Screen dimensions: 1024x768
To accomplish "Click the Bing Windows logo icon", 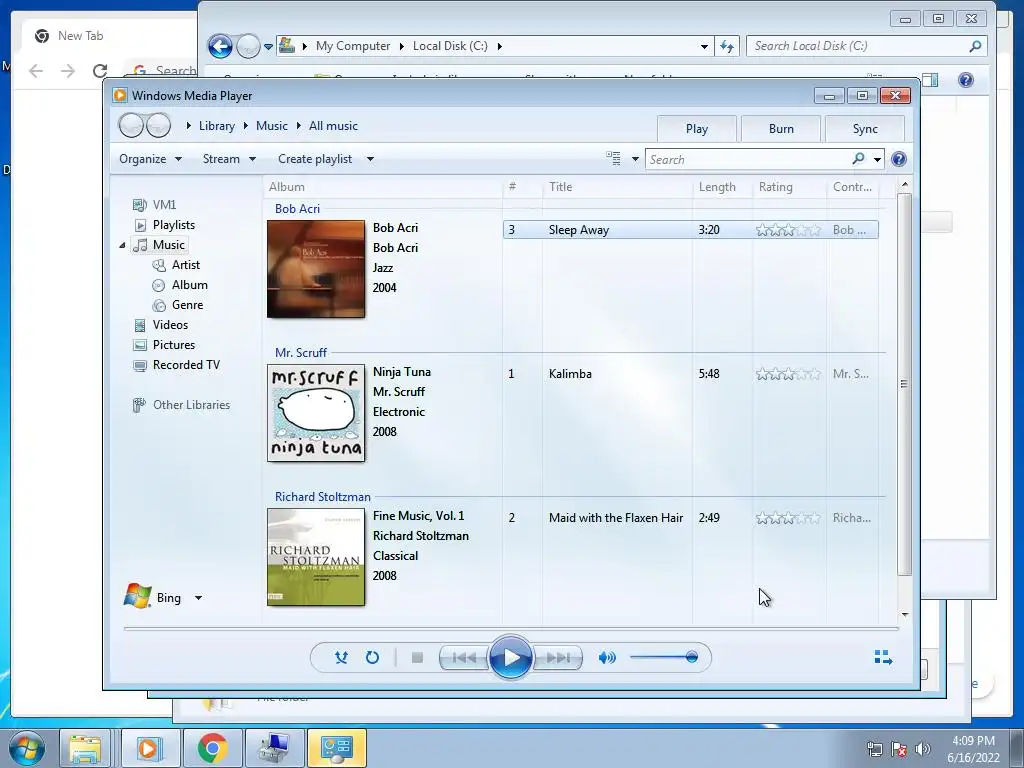I will [137, 596].
